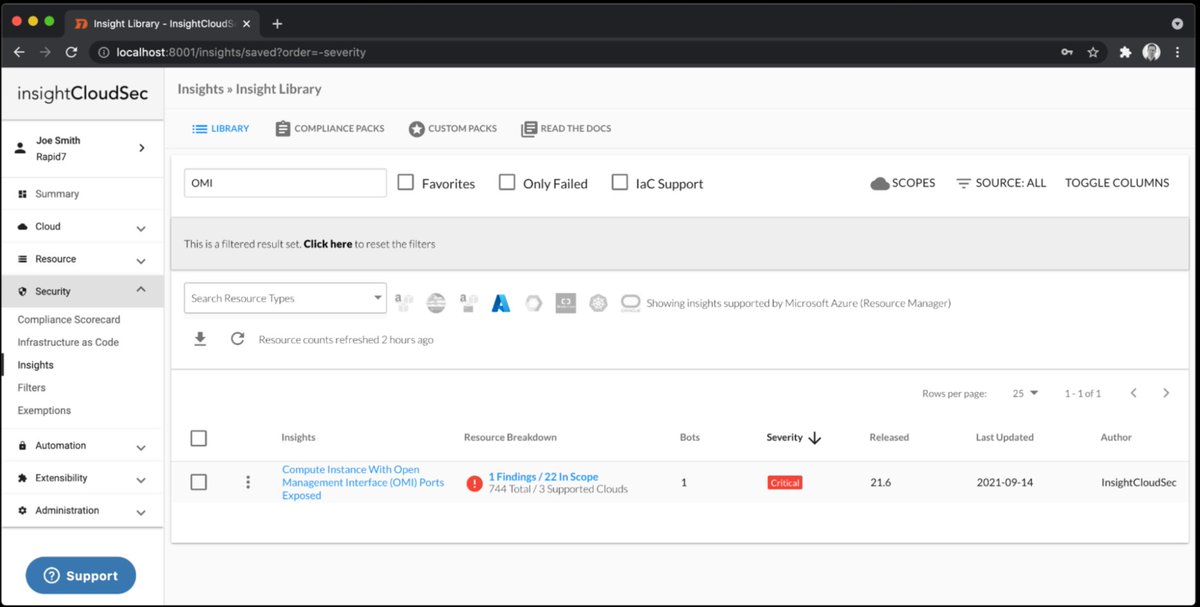
Task: Select the Google Cloud hexagon filter icon
Action: (x=533, y=302)
